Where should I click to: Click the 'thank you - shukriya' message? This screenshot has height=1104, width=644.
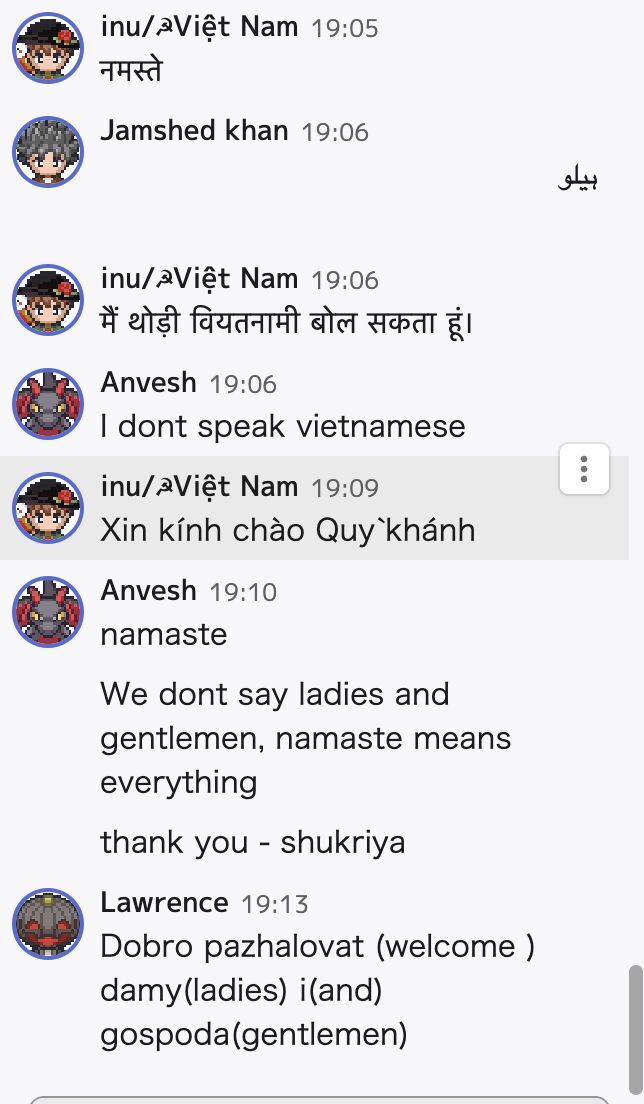(x=253, y=843)
